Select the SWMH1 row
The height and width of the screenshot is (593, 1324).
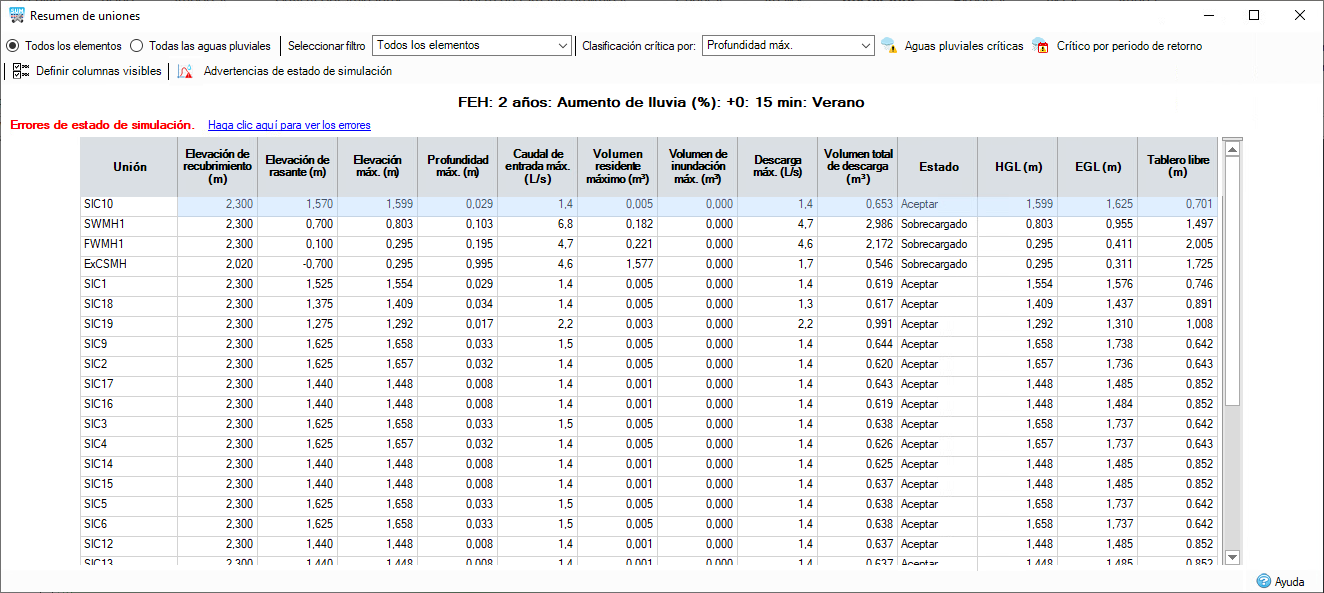click(649, 224)
